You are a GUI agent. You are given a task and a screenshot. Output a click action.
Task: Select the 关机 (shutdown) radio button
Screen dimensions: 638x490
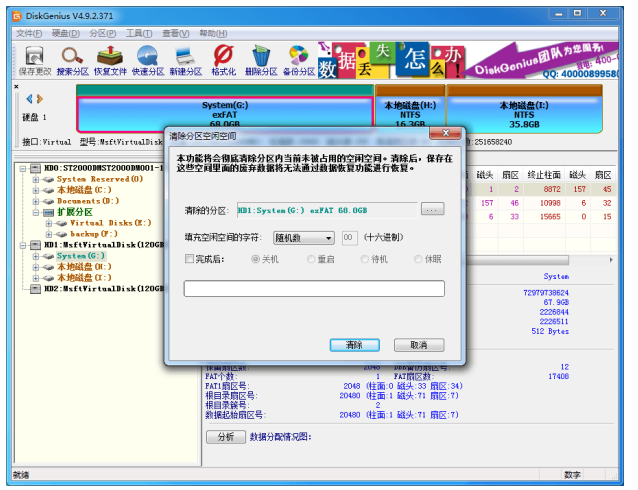tap(256, 259)
